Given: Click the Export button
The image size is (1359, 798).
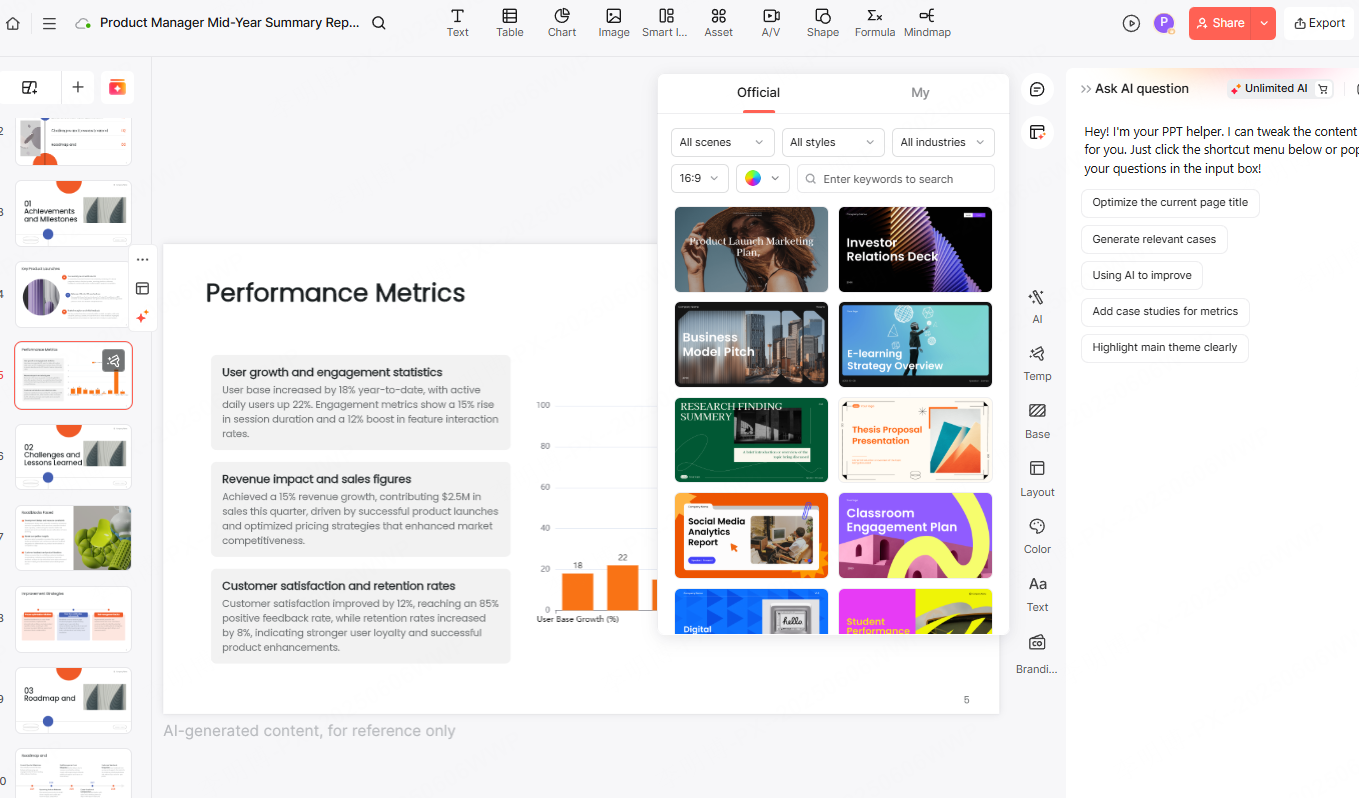Looking at the screenshot, I should [x=1319, y=23].
